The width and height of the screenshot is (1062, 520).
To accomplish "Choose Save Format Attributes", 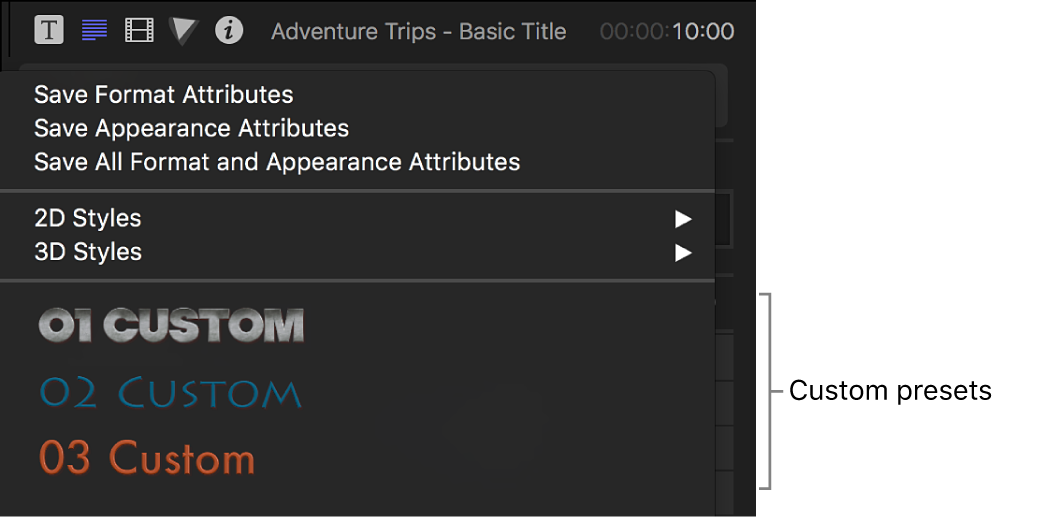I will [x=164, y=95].
